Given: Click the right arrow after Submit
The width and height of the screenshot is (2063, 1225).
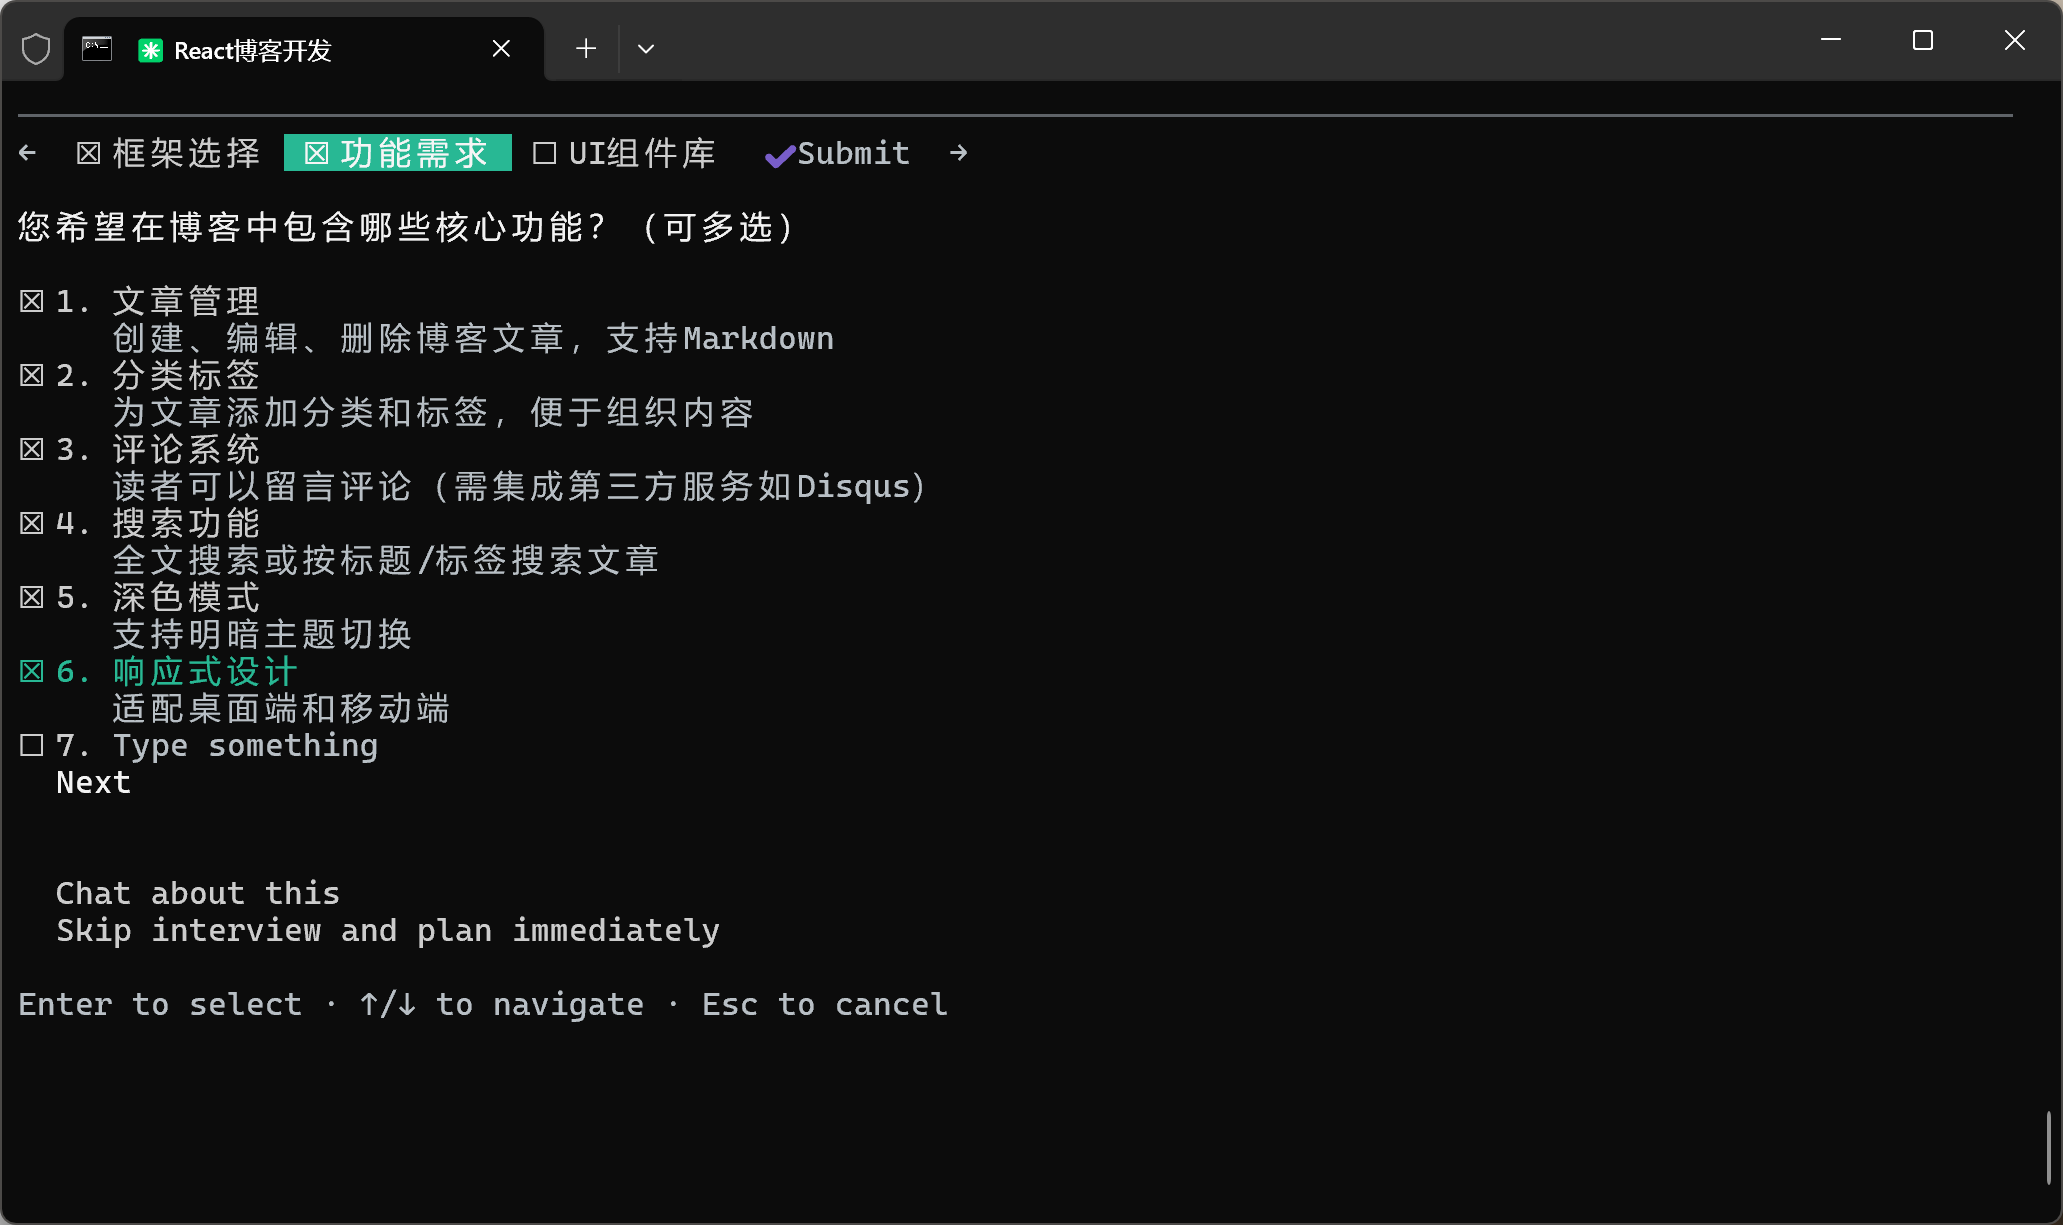Looking at the screenshot, I should 958,153.
